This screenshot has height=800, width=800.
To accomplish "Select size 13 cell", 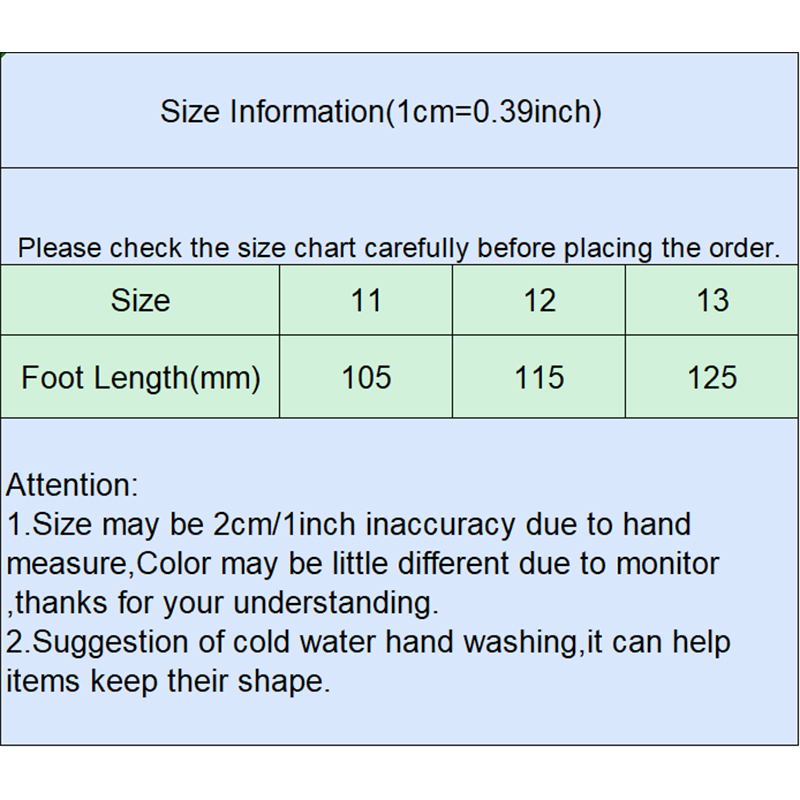I will [x=712, y=300].
